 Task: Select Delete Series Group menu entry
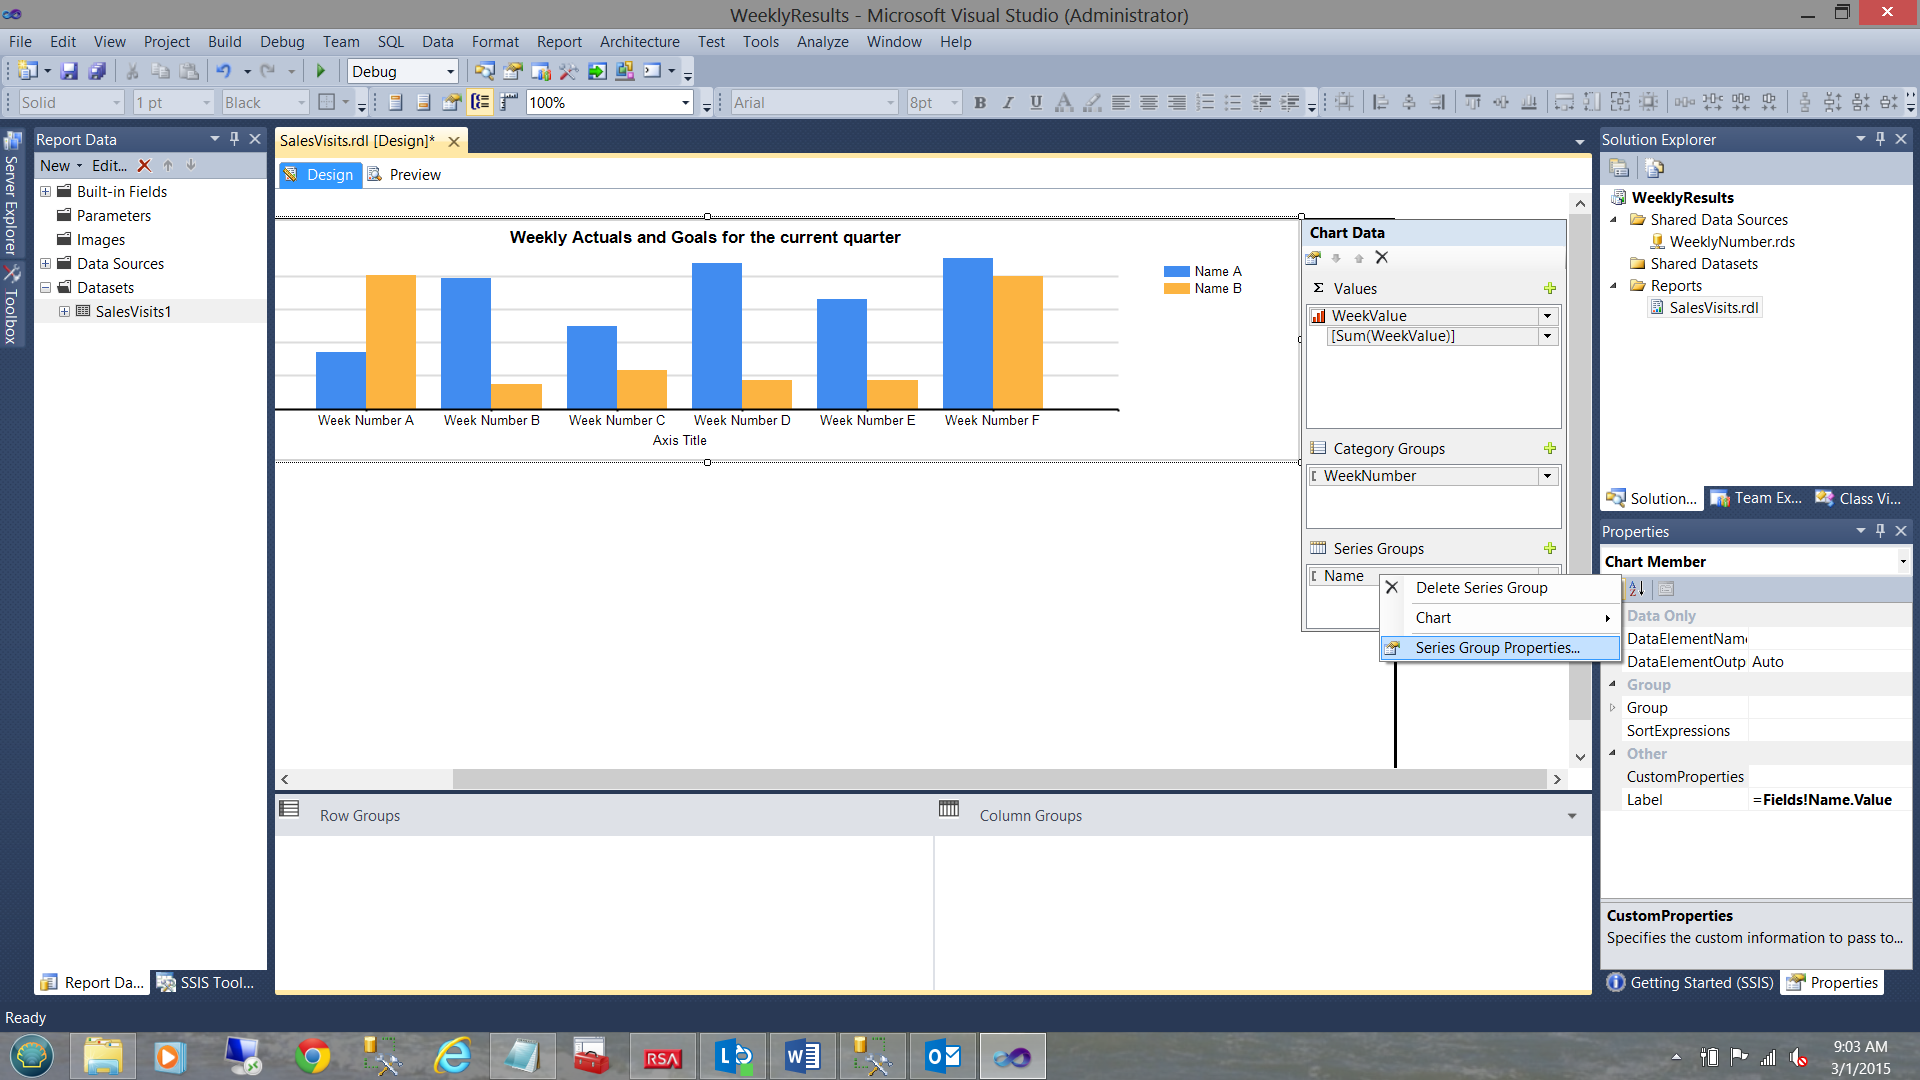coord(1481,588)
